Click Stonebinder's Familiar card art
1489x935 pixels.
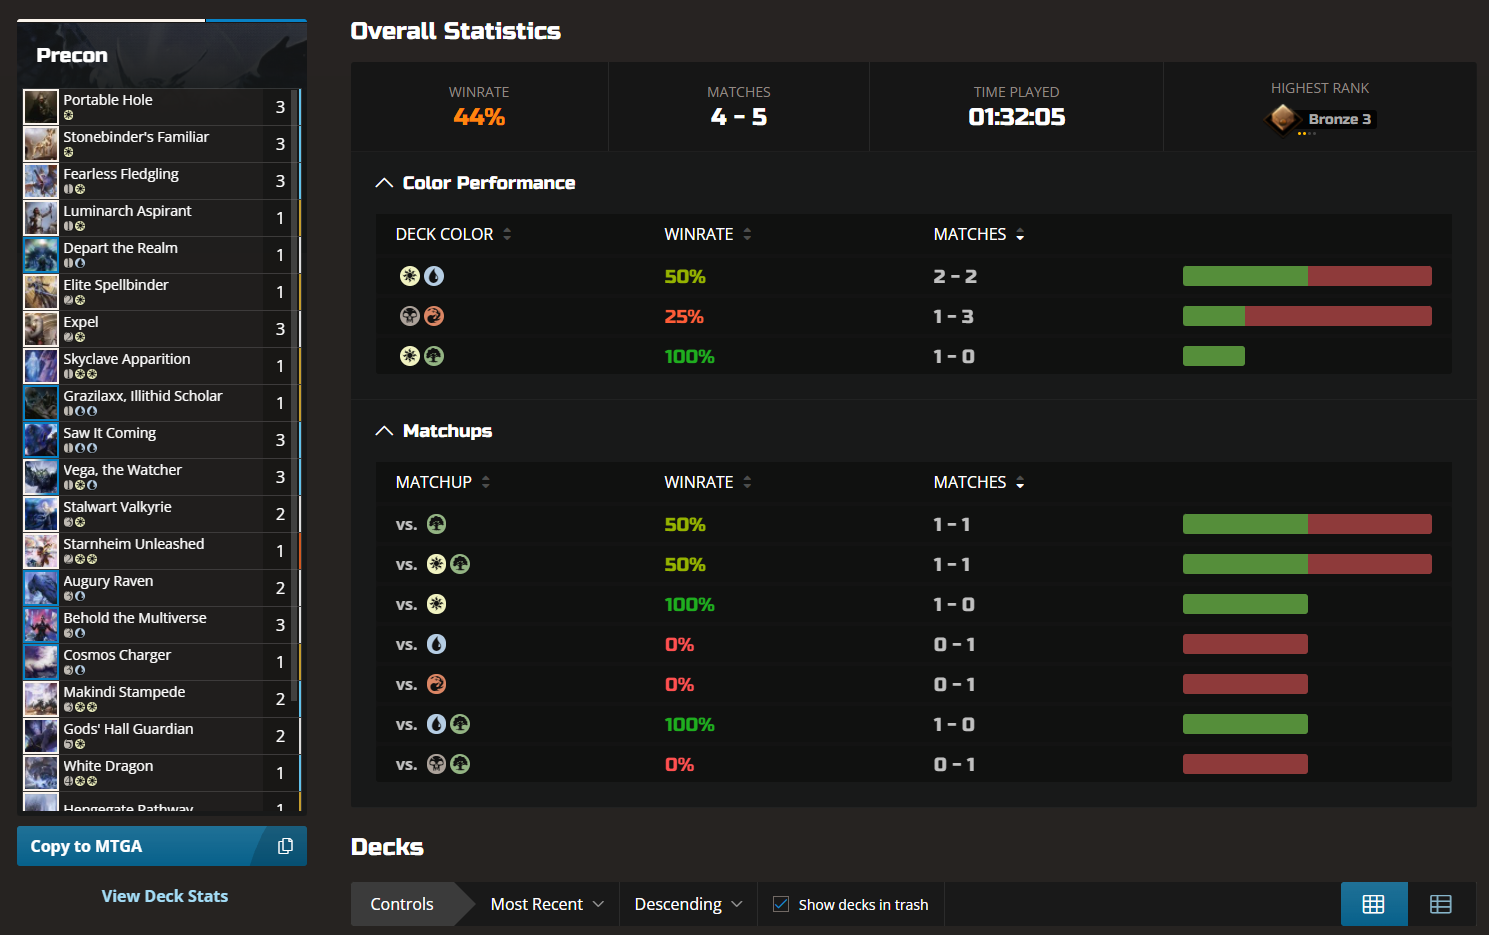[x=41, y=144]
